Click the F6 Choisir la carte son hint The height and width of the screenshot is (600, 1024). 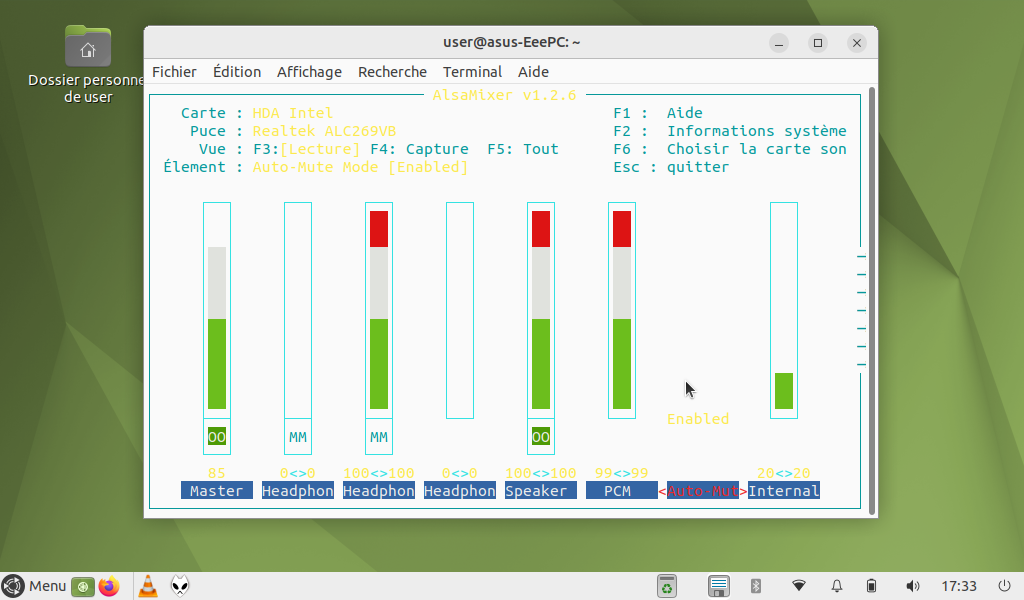pyautogui.click(x=729, y=149)
